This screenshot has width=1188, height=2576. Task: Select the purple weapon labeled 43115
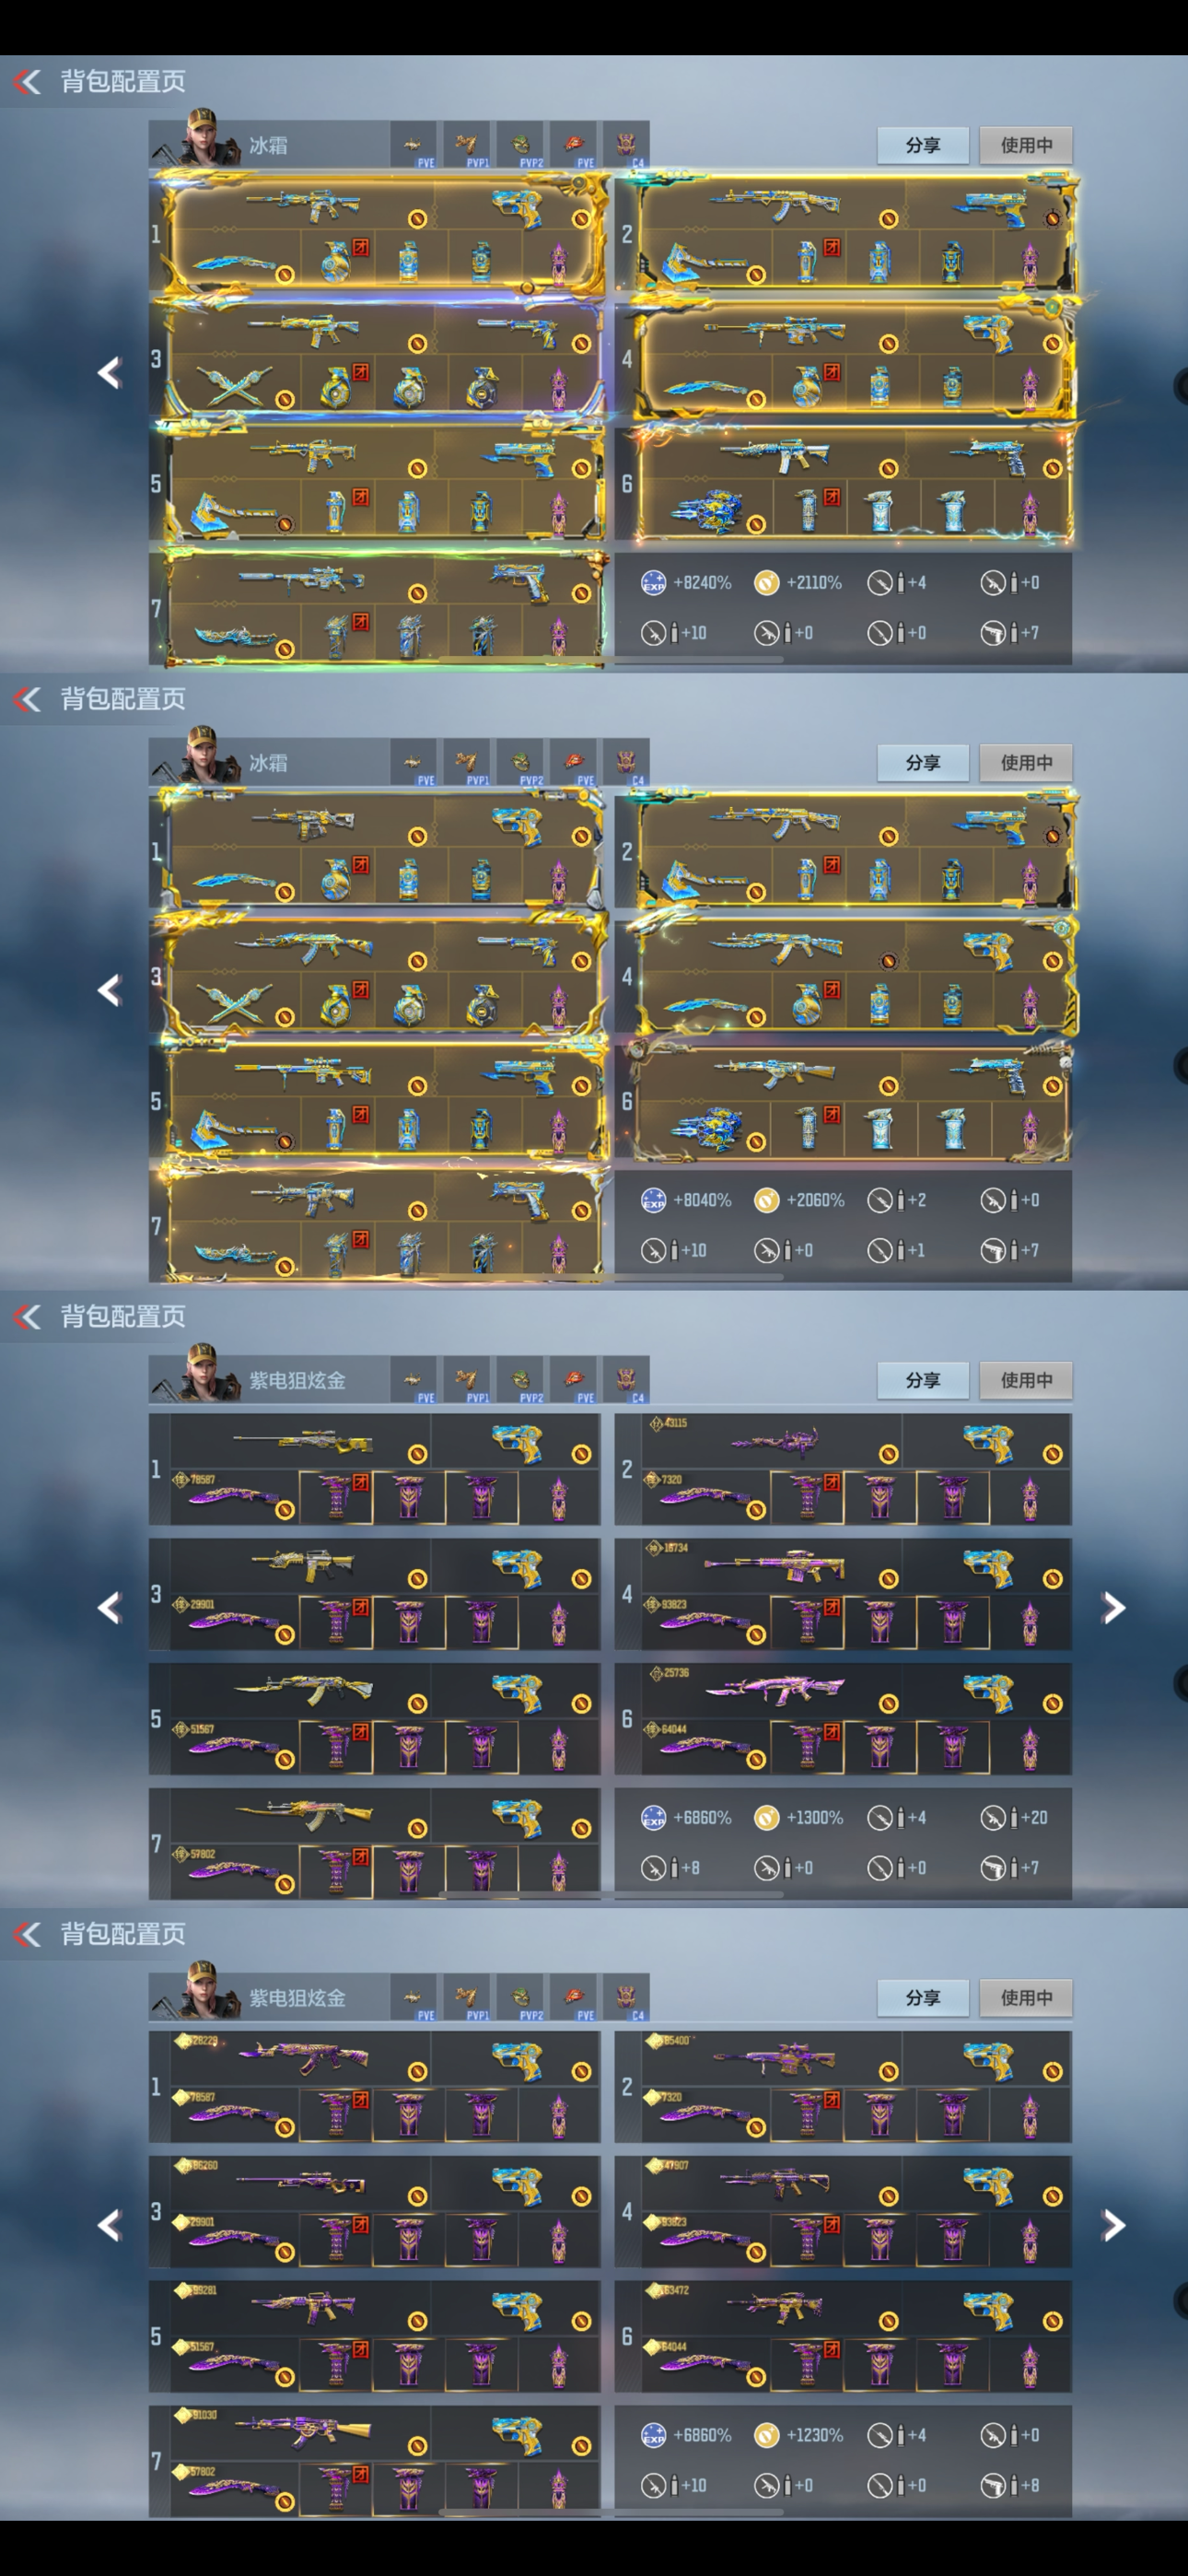[x=775, y=1441]
